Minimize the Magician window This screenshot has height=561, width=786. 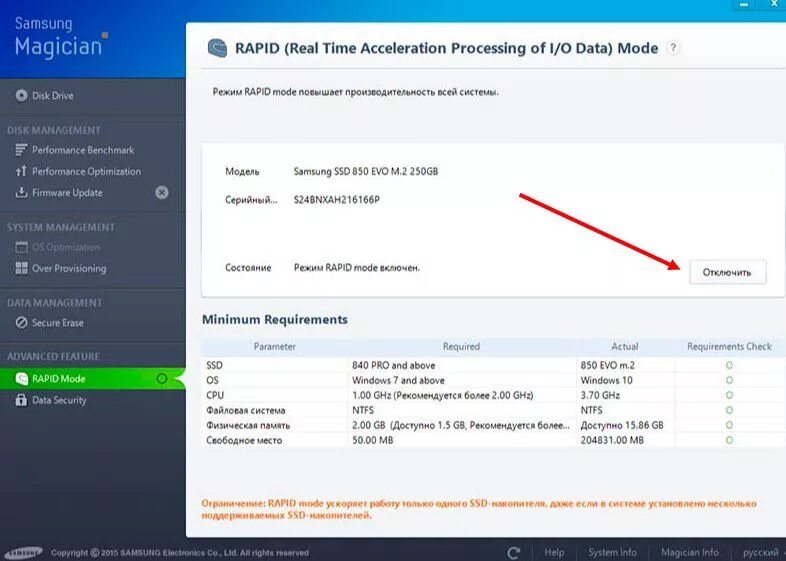(744, 5)
